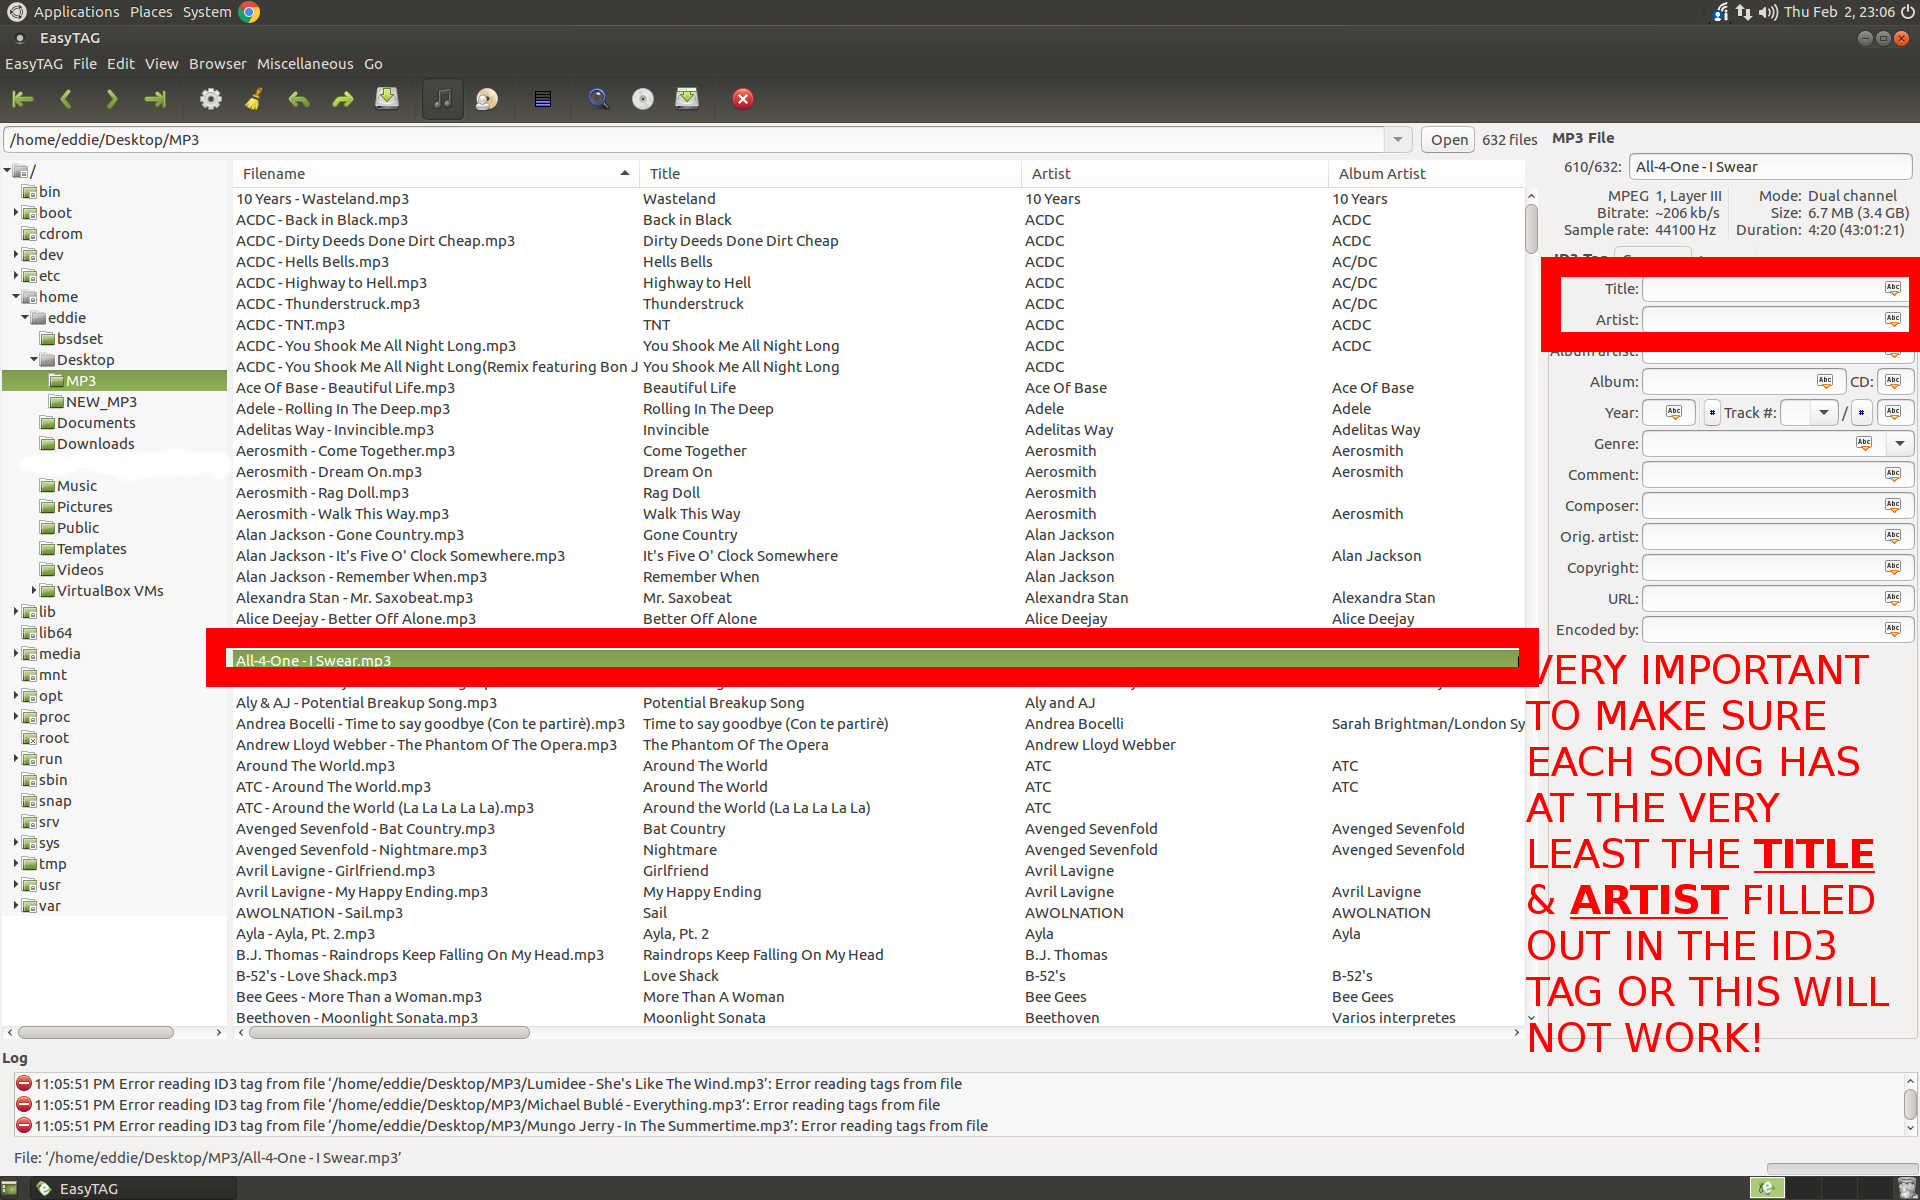The width and height of the screenshot is (1920, 1200).
Task: Click the Open button next to path
Action: 1448,140
